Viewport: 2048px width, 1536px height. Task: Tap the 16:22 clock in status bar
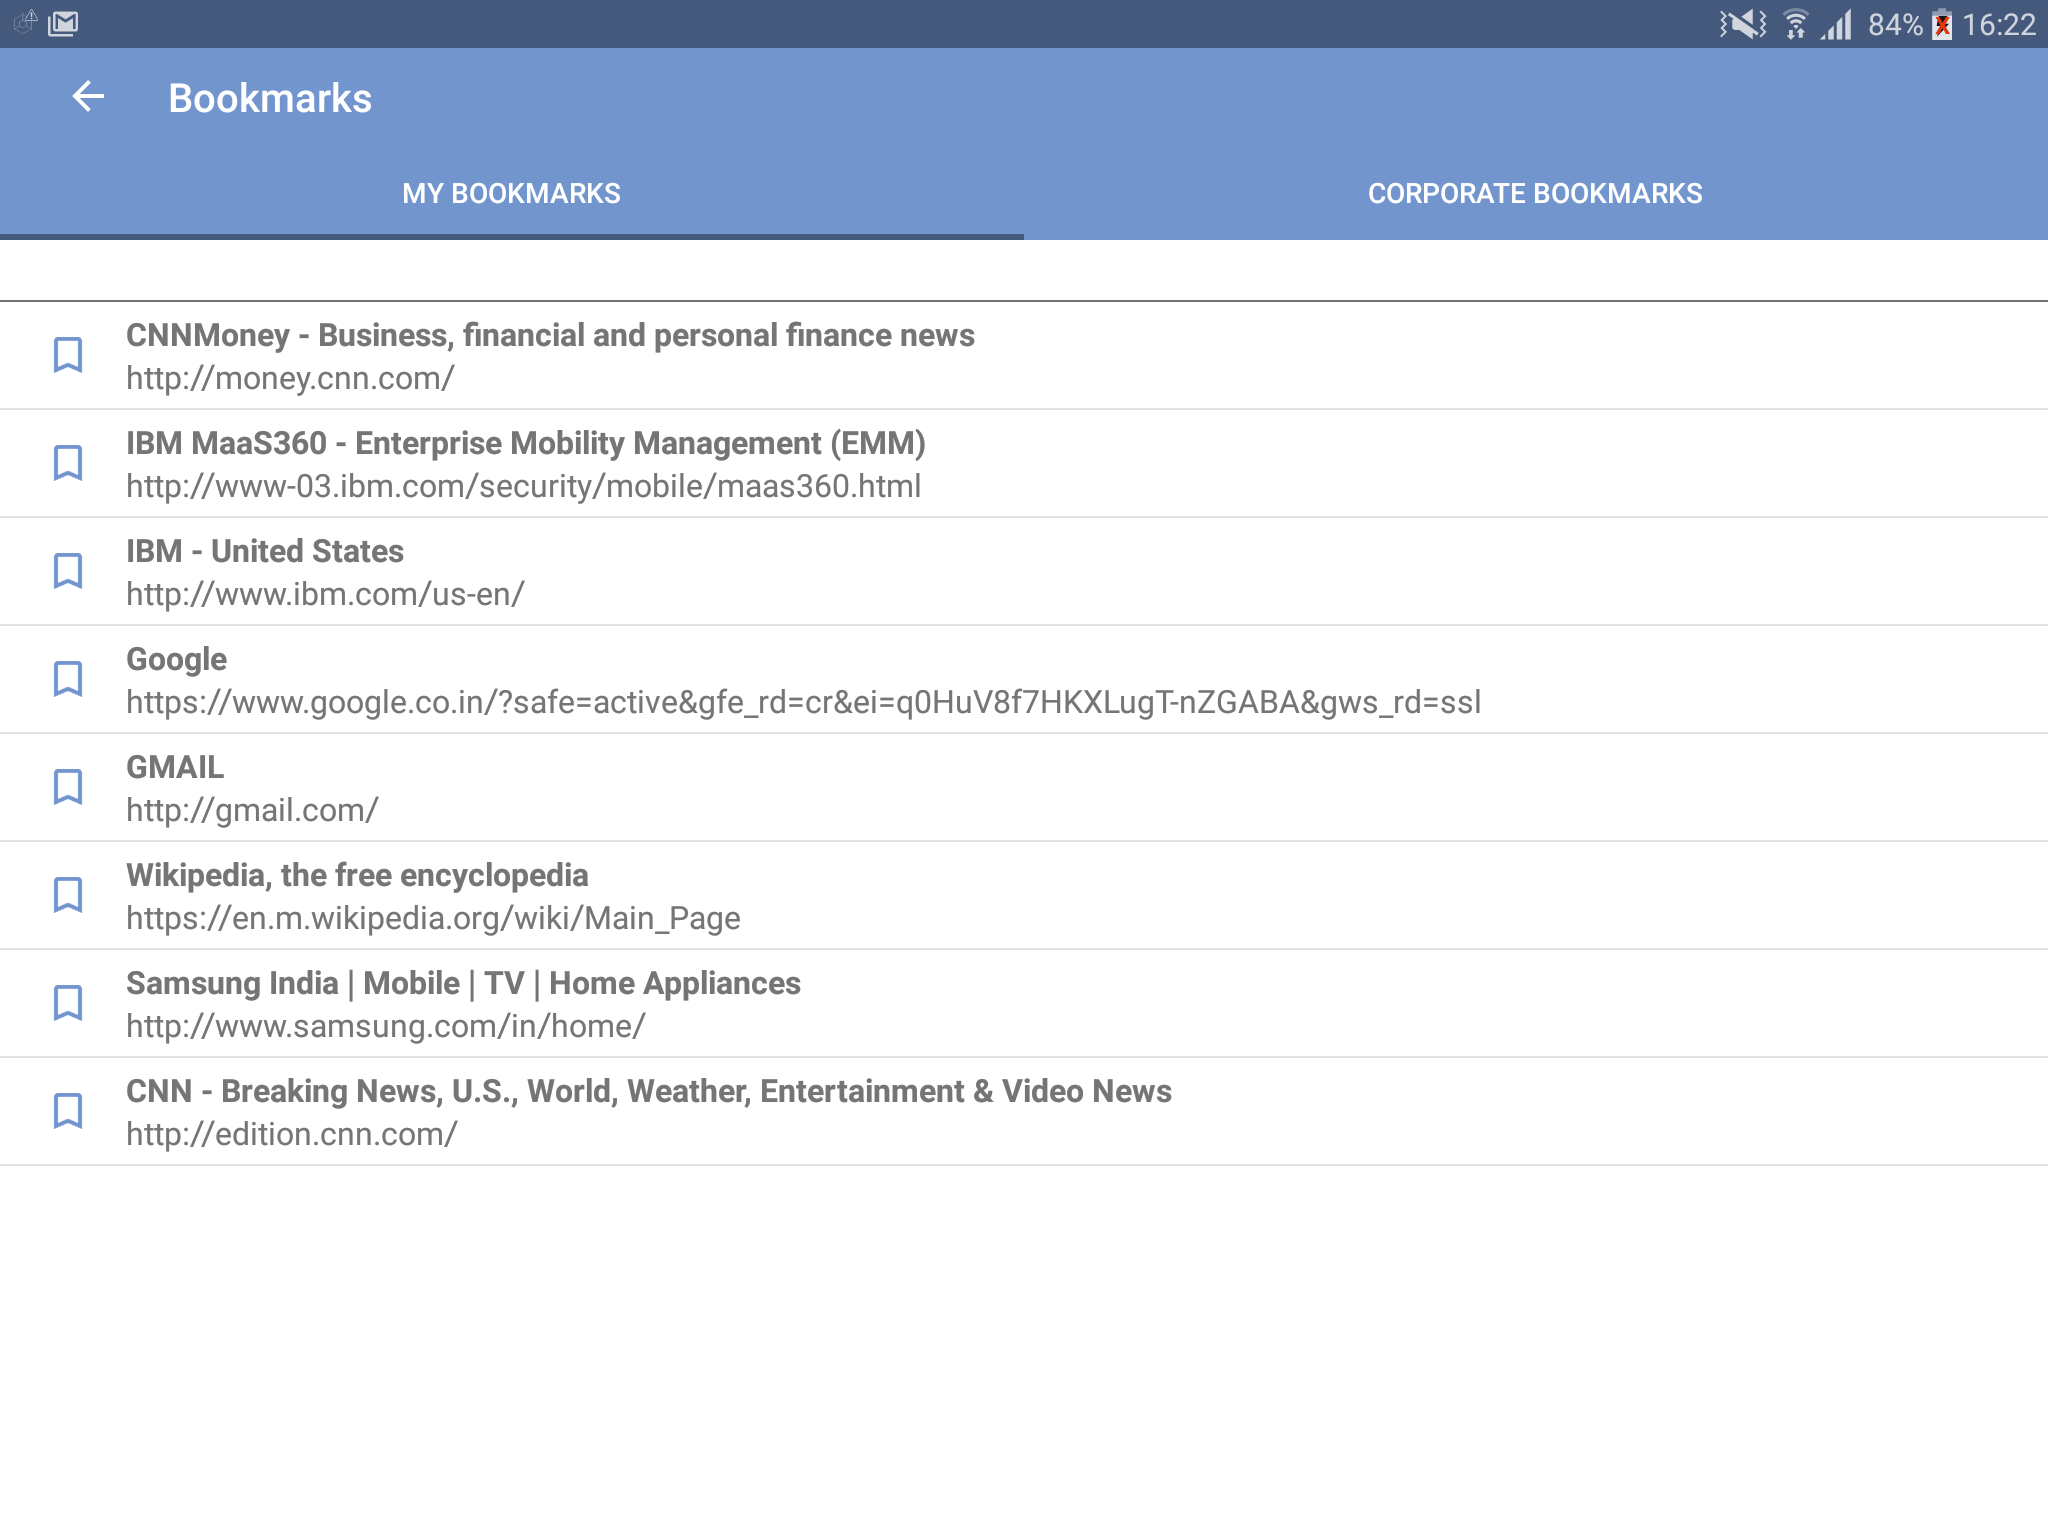click(x=1999, y=24)
